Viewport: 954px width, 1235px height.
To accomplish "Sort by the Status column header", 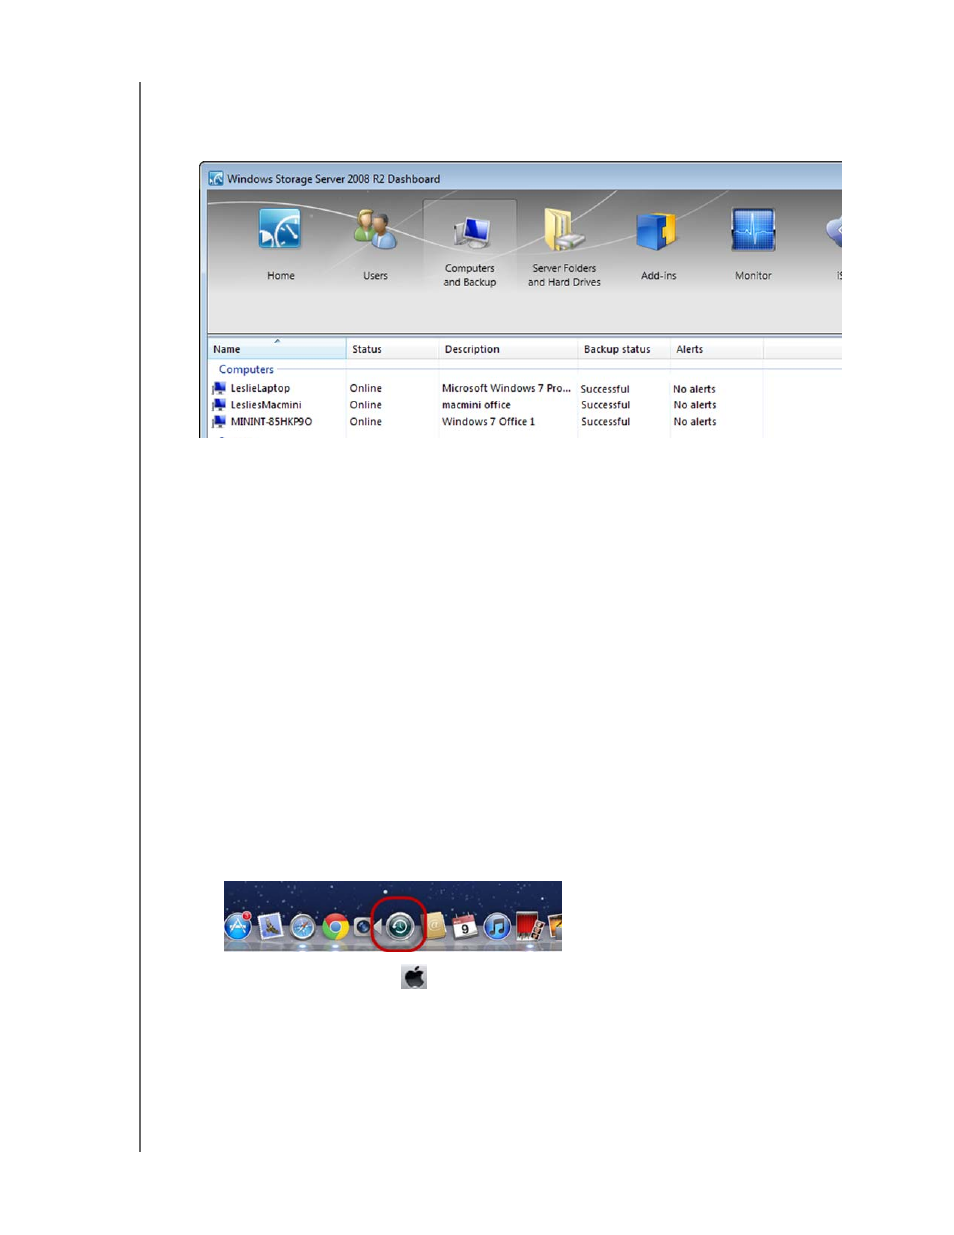I will pyautogui.click(x=393, y=349).
